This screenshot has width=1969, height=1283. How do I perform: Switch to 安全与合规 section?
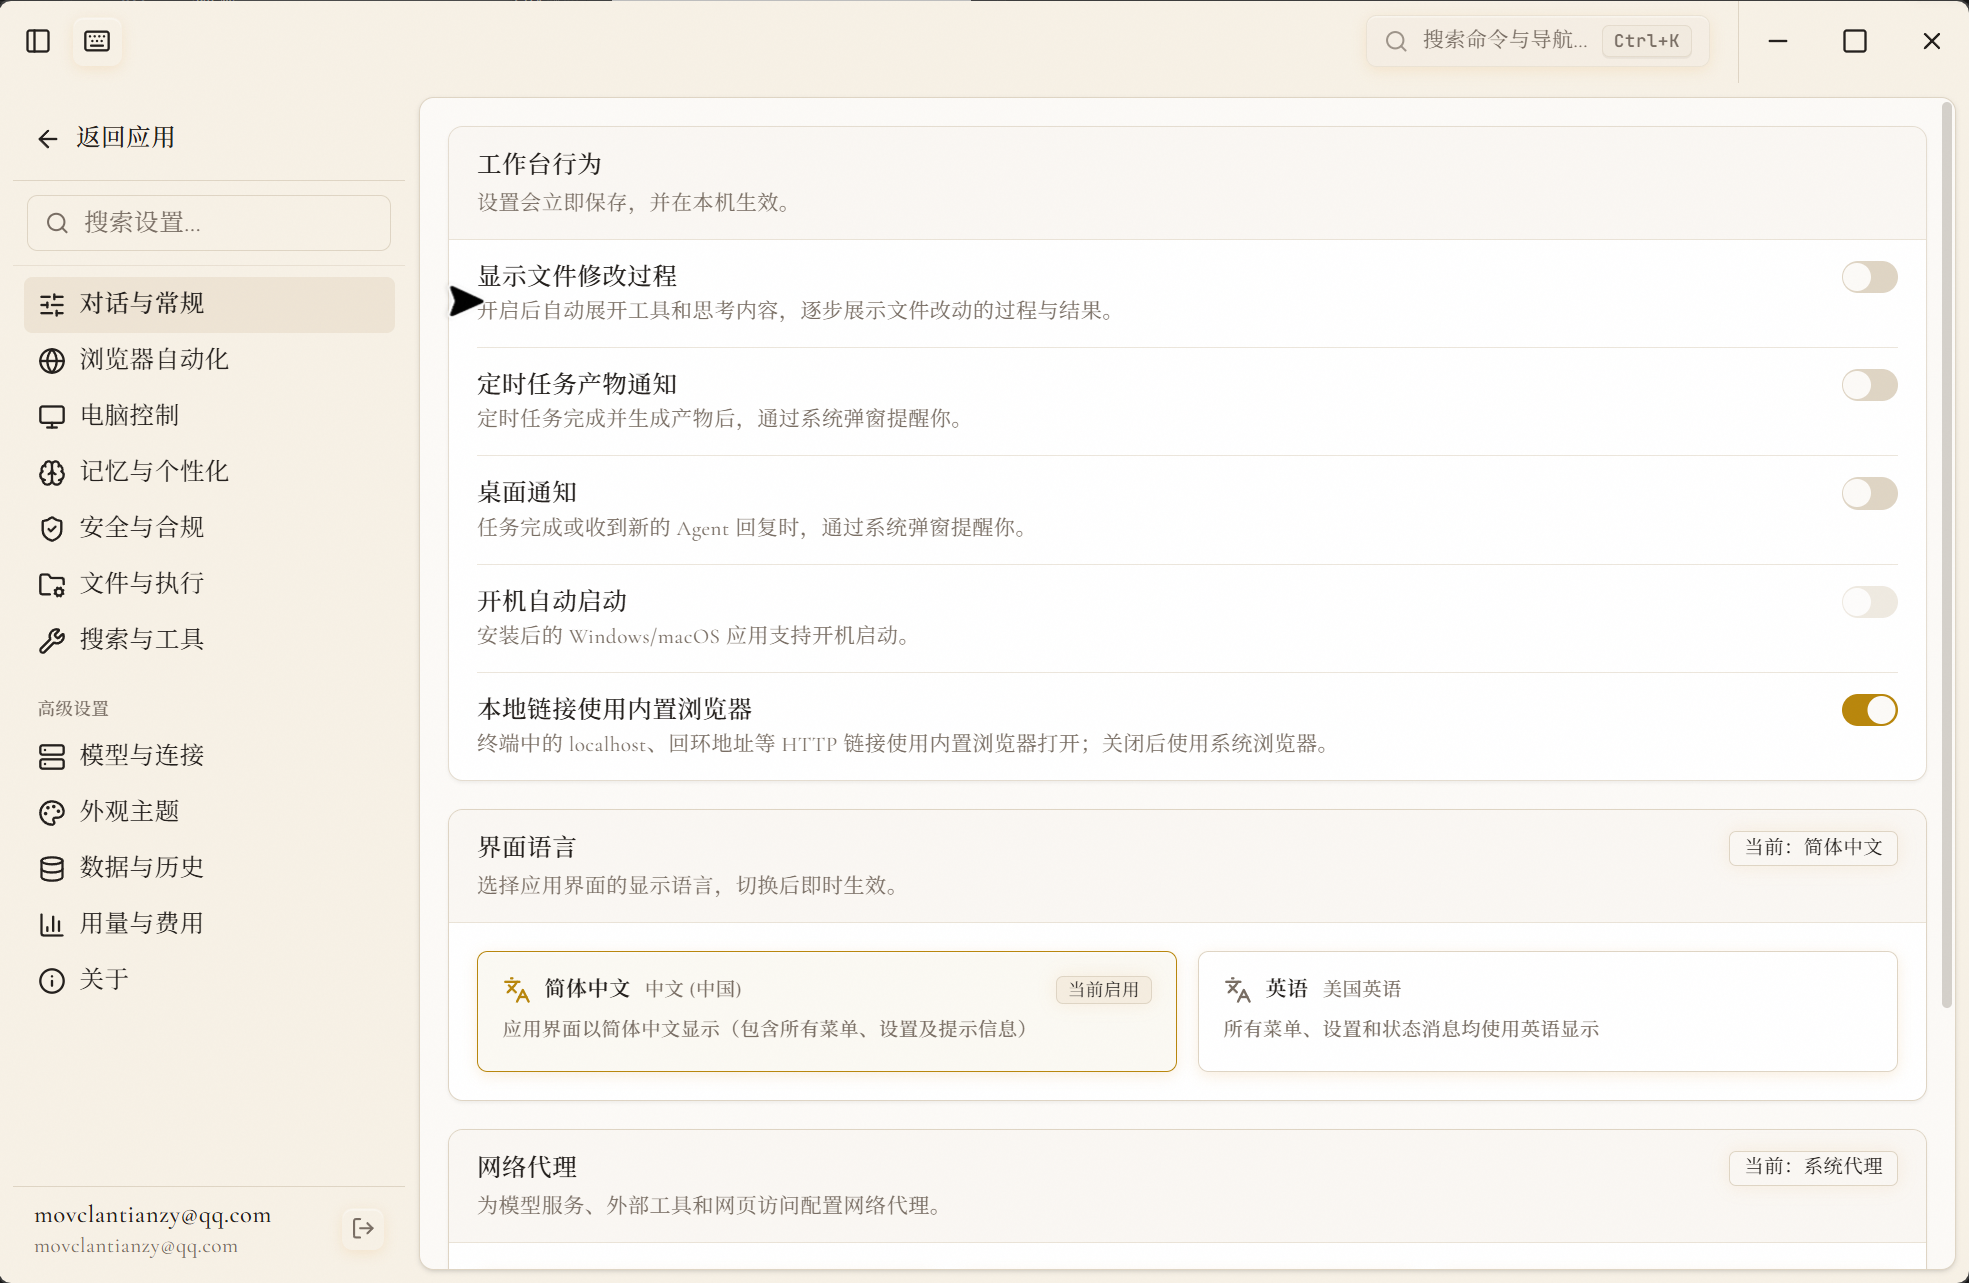click(209, 528)
